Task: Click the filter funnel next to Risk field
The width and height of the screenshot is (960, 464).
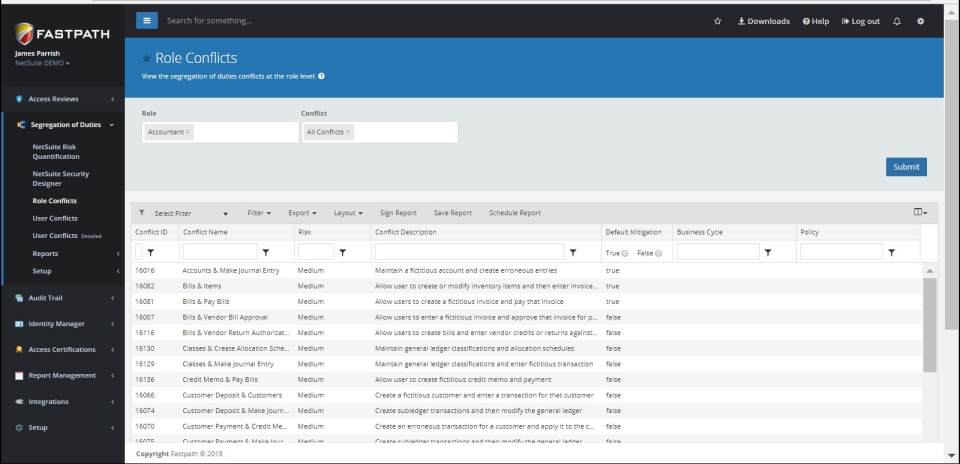Action: coord(343,252)
